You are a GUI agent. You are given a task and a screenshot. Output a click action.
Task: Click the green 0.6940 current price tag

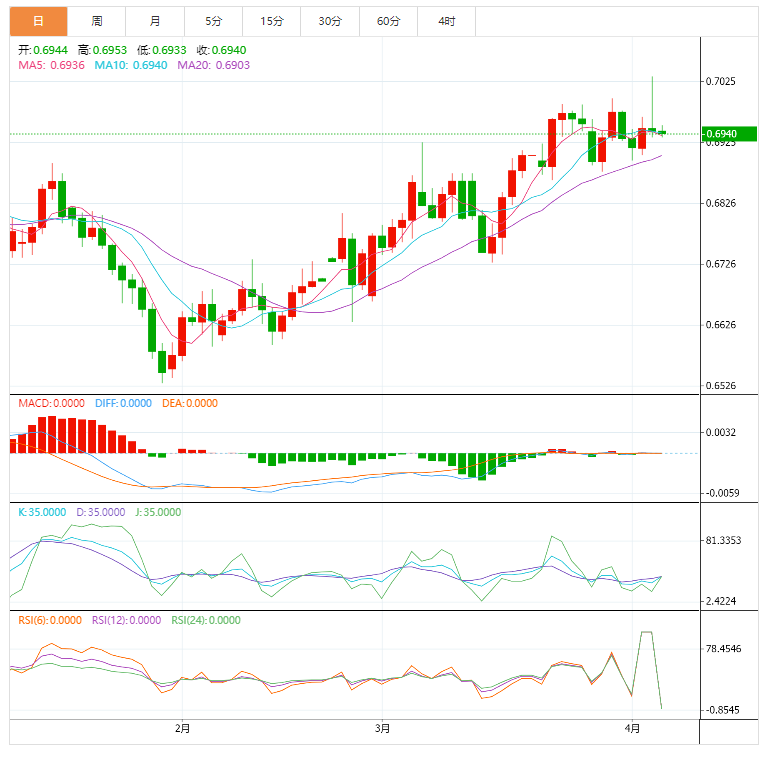(729, 134)
